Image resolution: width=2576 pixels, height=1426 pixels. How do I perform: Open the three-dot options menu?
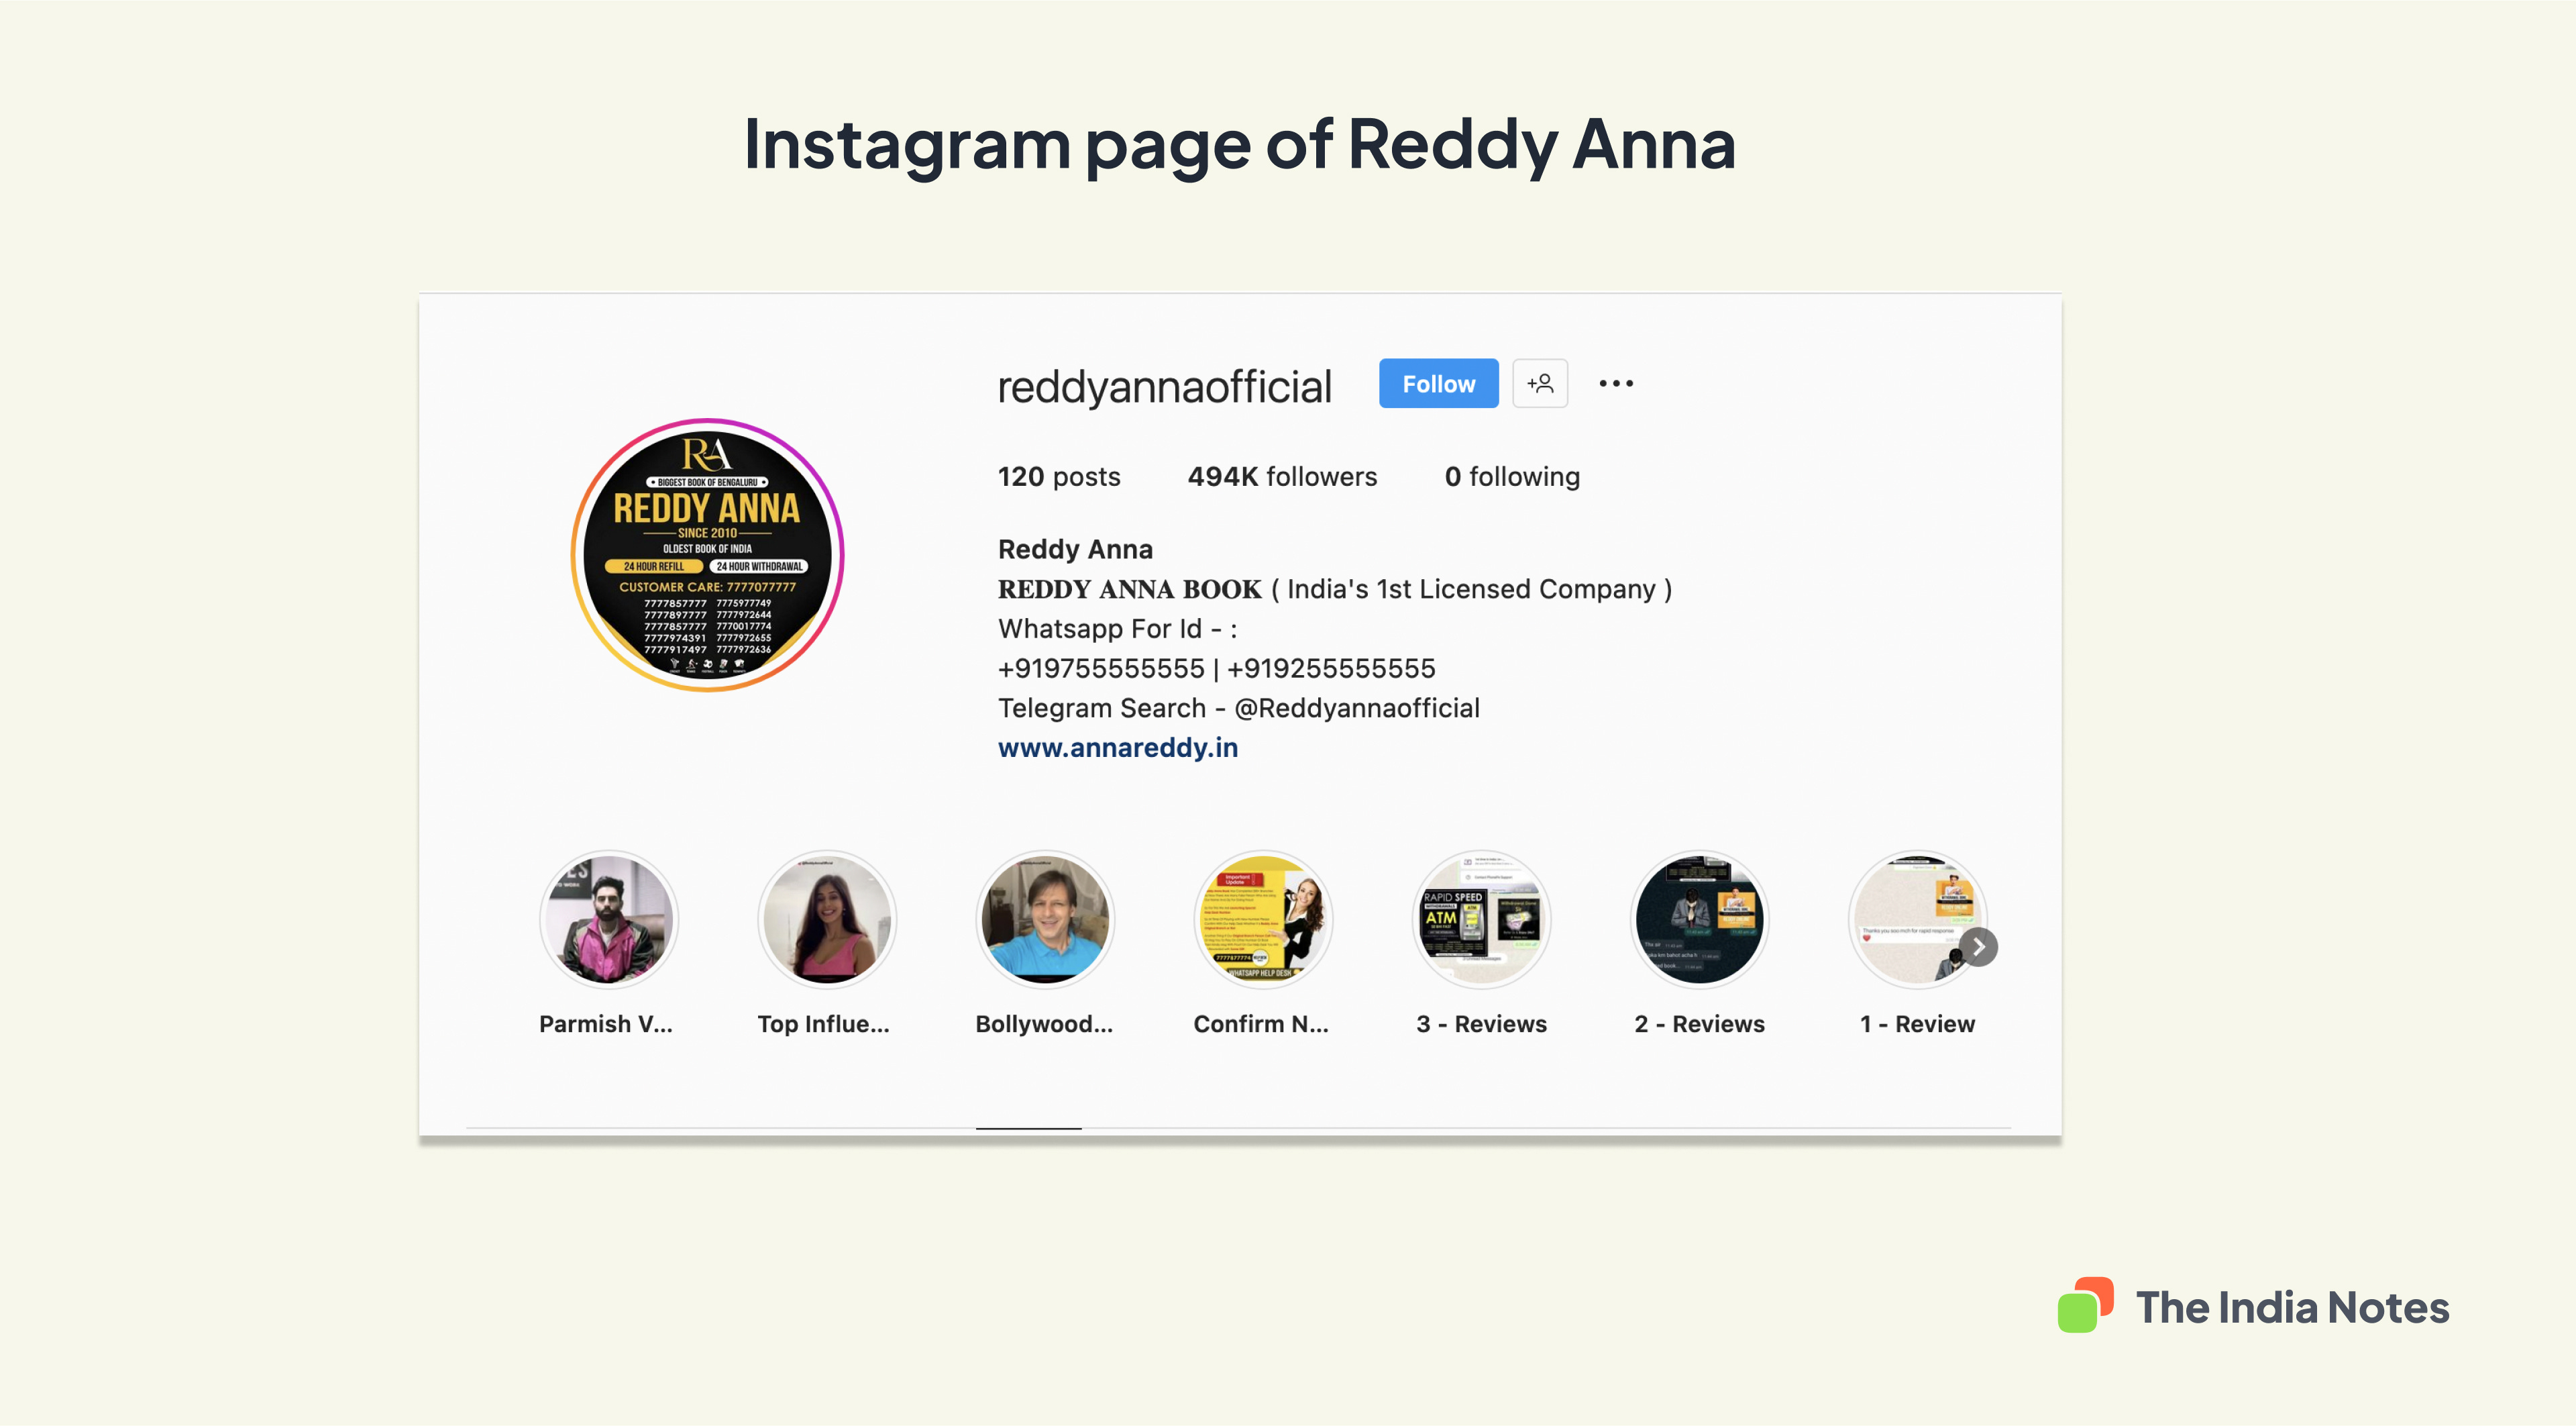pyautogui.click(x=1616, y=384)
